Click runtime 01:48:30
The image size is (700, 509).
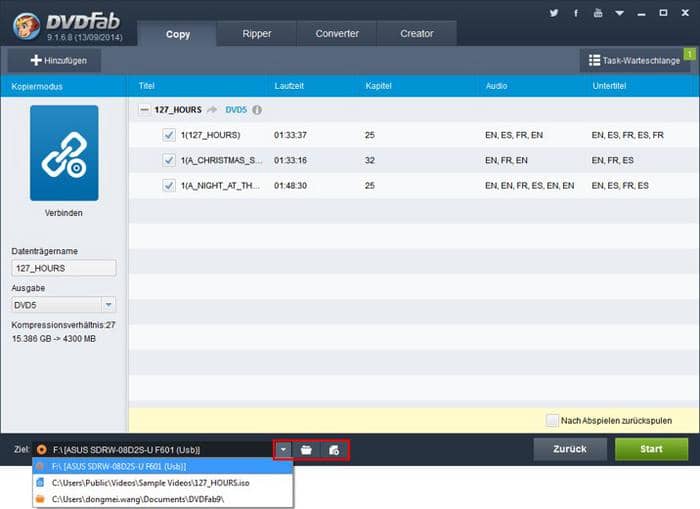click(290, 185)
